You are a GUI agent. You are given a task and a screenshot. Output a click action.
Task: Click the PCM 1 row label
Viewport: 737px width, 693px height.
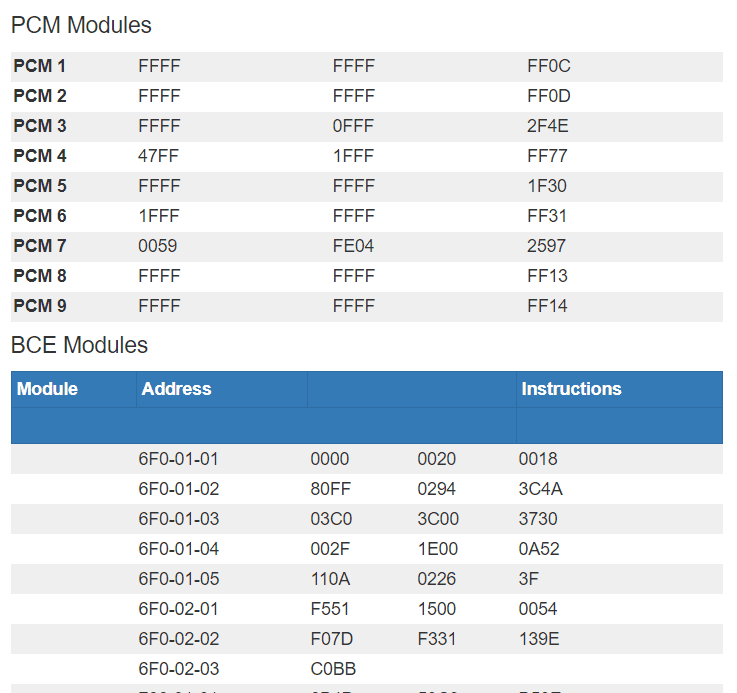point(39,66)
